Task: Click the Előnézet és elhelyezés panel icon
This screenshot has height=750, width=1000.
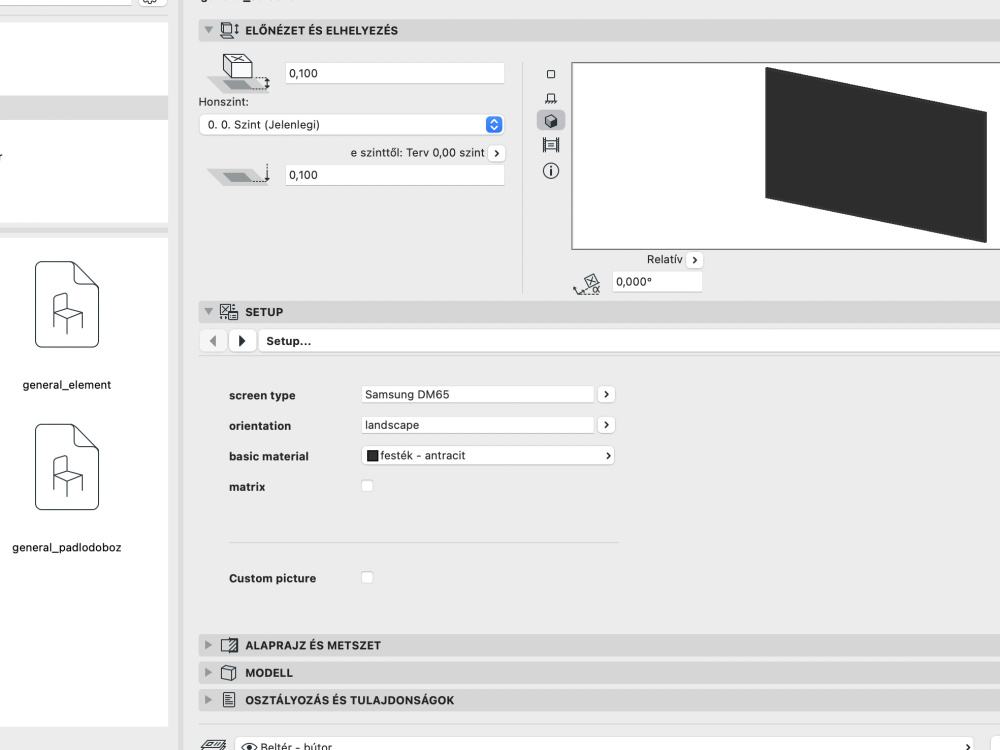Action: coord(230,30)
